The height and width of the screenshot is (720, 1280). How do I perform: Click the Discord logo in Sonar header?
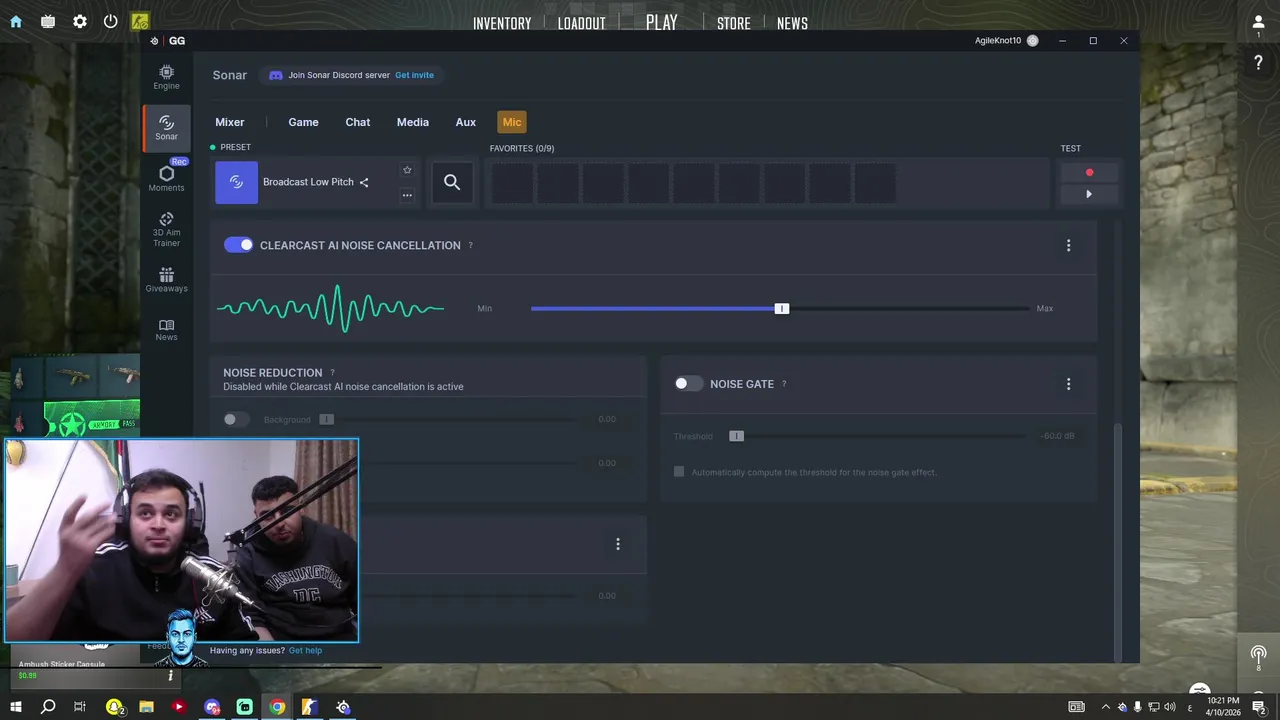click(276, 75)
